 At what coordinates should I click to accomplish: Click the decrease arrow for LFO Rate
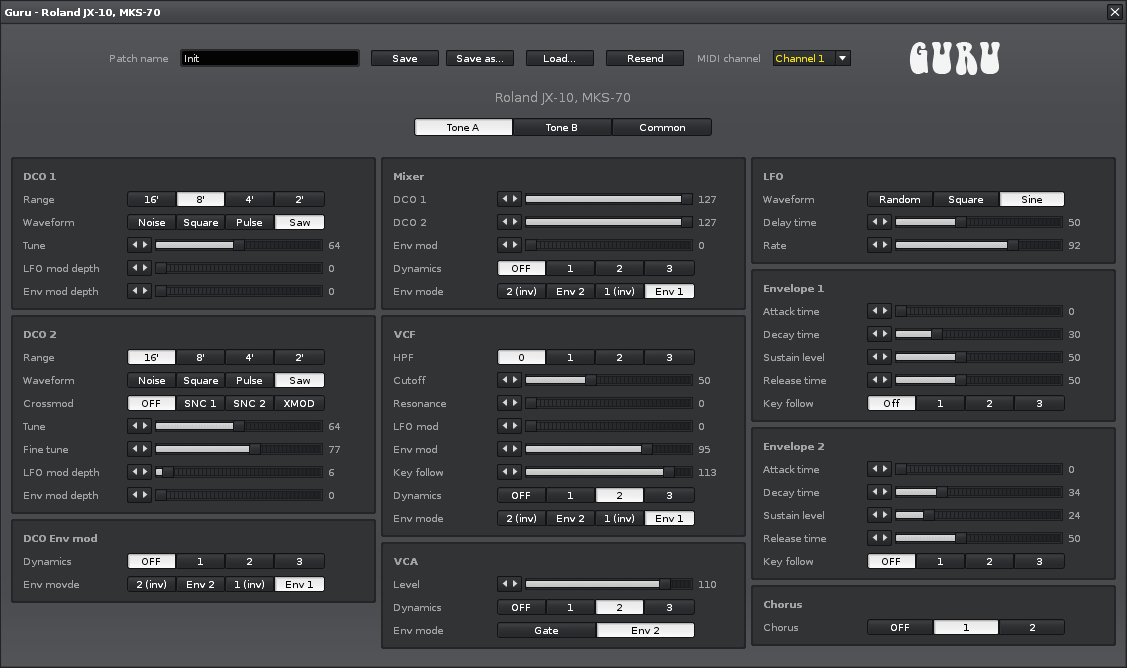[875, 245]
